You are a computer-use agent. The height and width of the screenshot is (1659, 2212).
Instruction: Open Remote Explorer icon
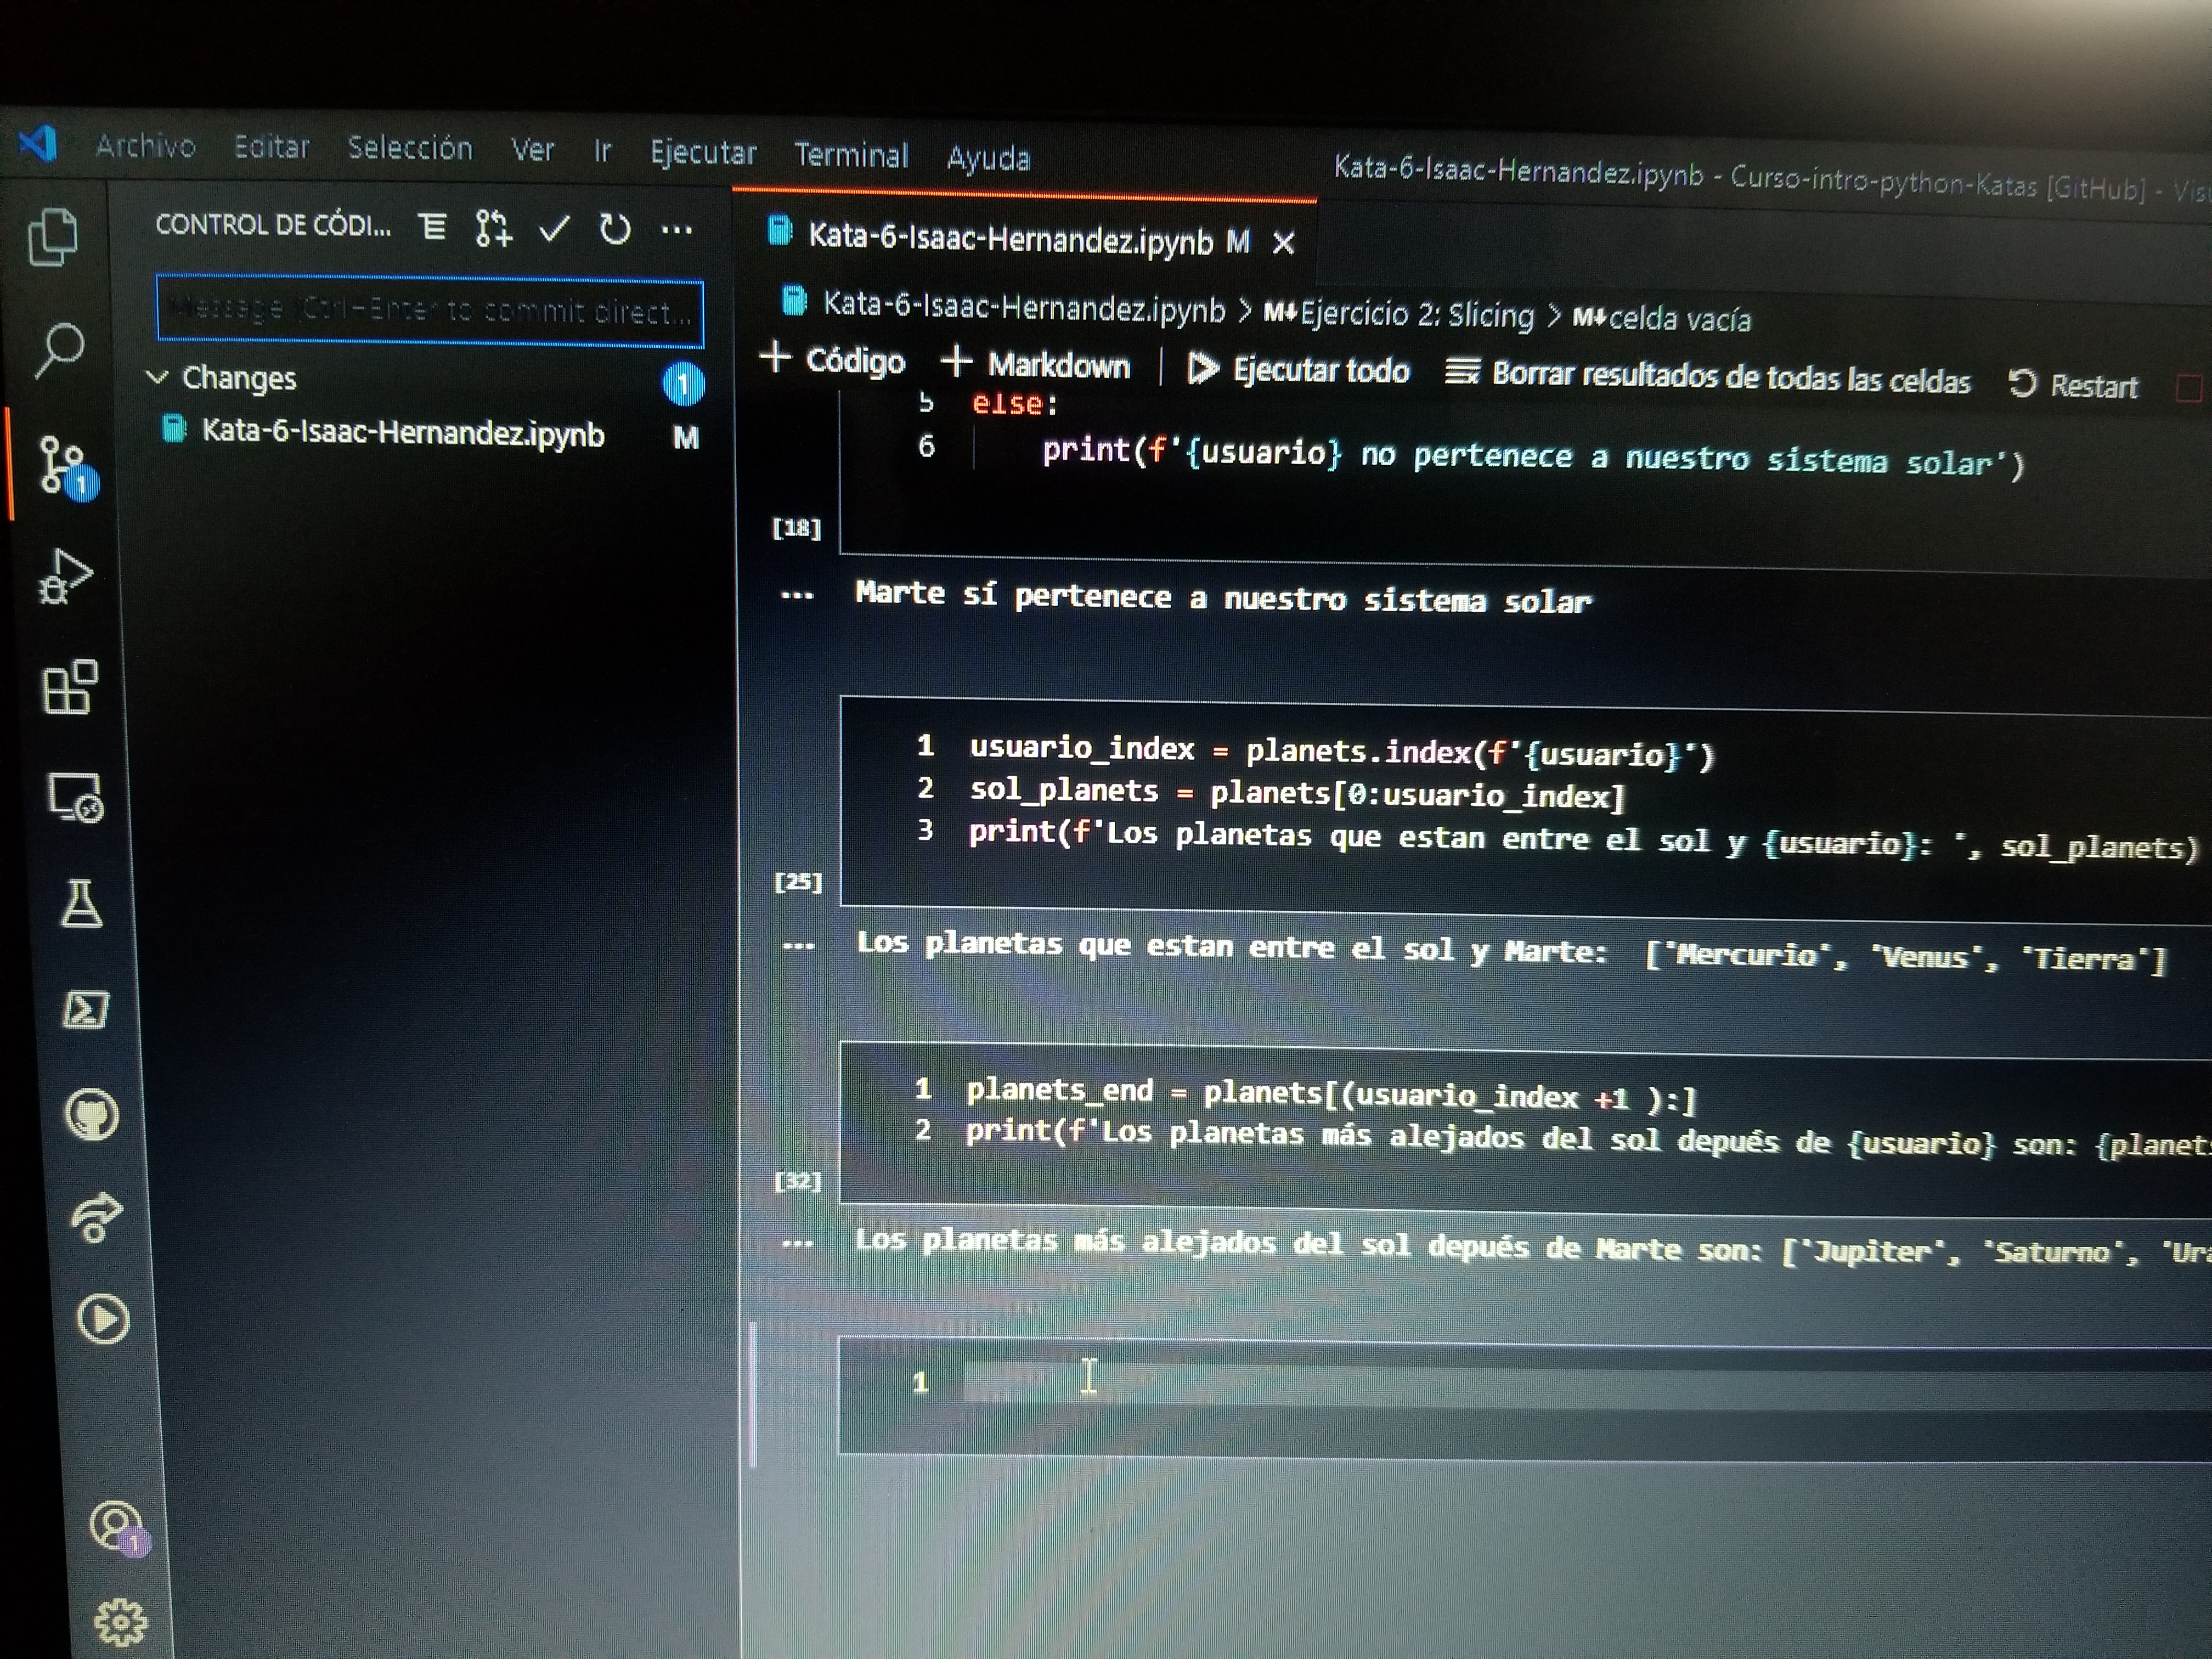[x=76, y=797]
